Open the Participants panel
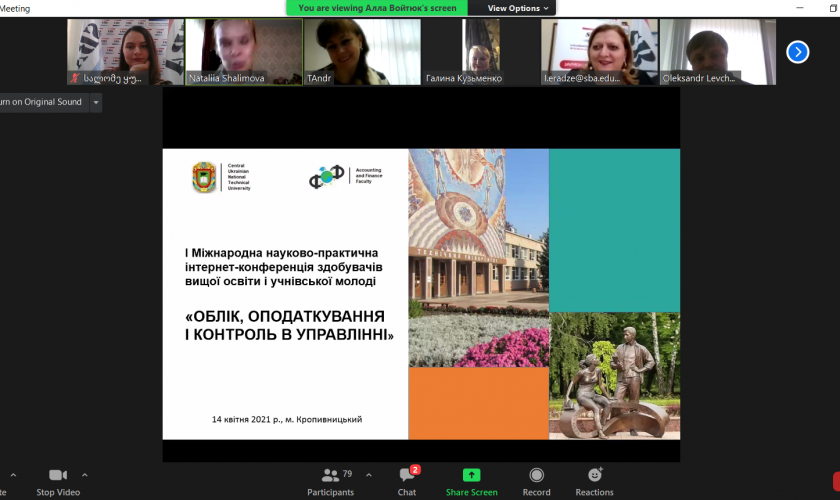Image resolution: width=840 pixels, height=500 pixels. (330, 475)
